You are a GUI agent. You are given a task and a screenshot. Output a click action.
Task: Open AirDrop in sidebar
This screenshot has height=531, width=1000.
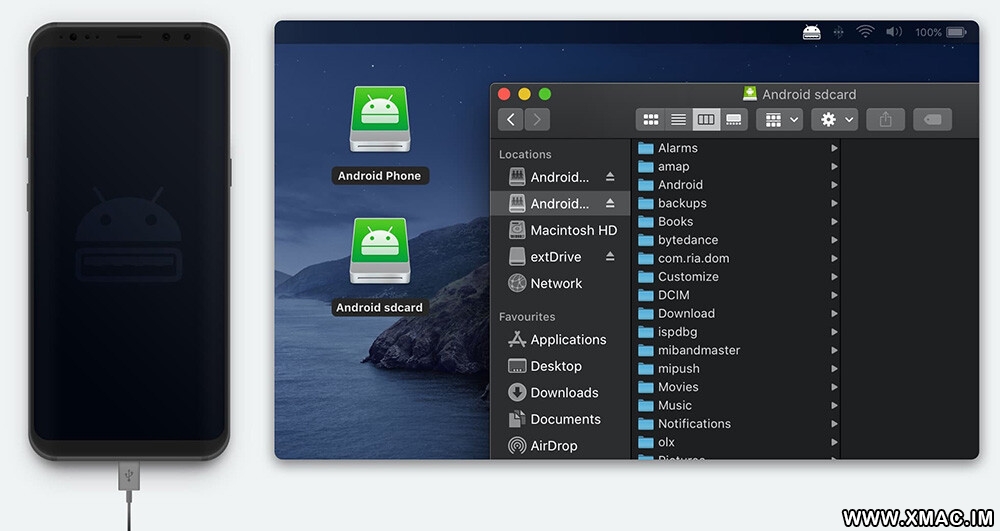[x=561, y=446]
